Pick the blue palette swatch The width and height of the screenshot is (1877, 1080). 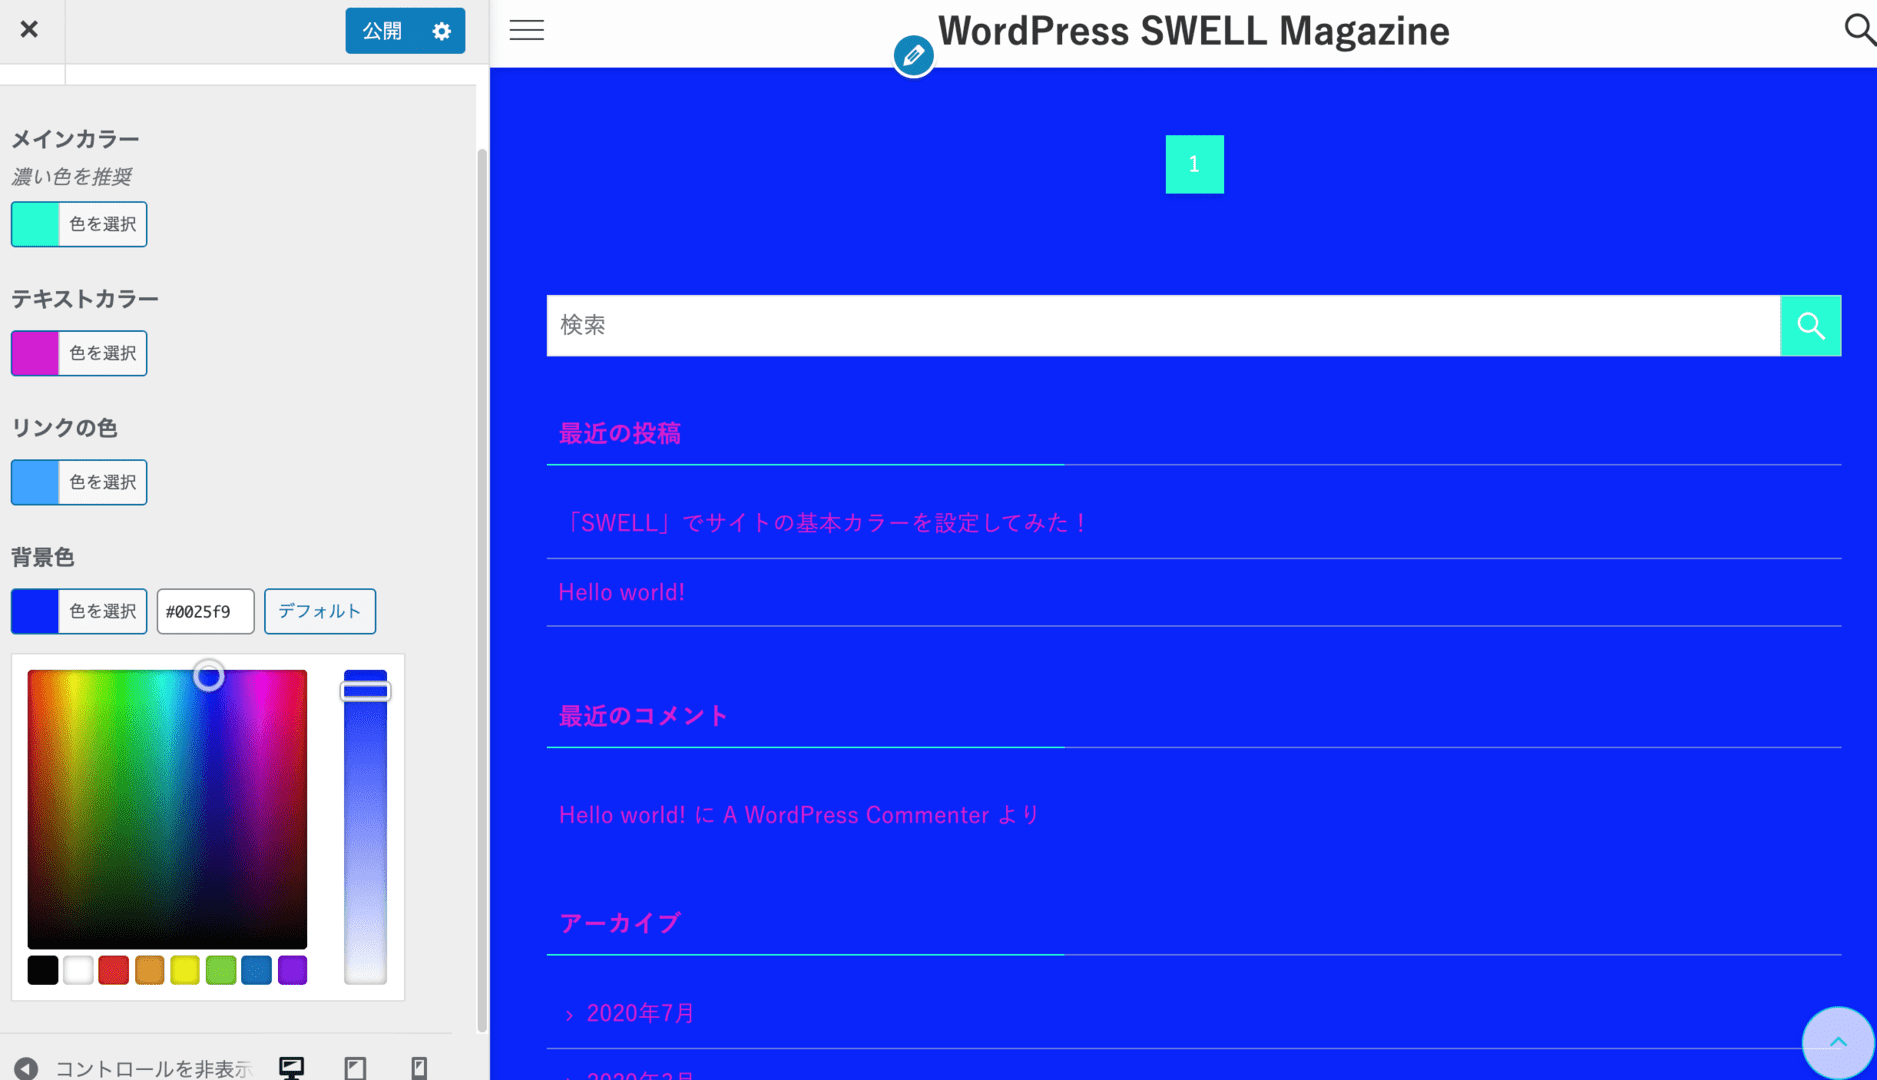point(256,970)
